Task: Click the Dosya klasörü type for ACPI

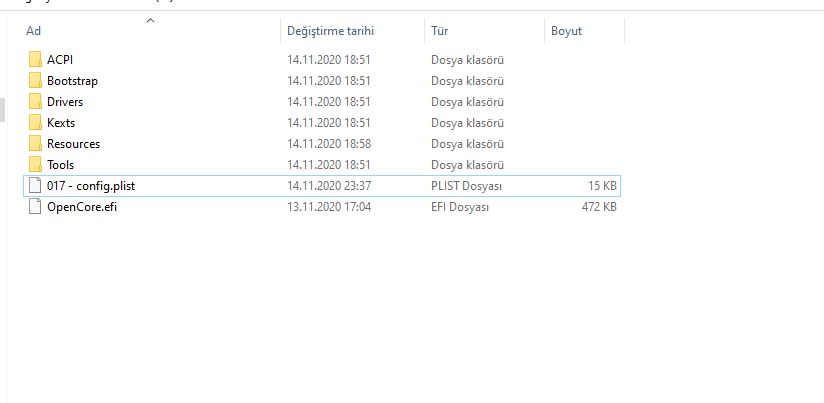Action: [x=468, y=60]
